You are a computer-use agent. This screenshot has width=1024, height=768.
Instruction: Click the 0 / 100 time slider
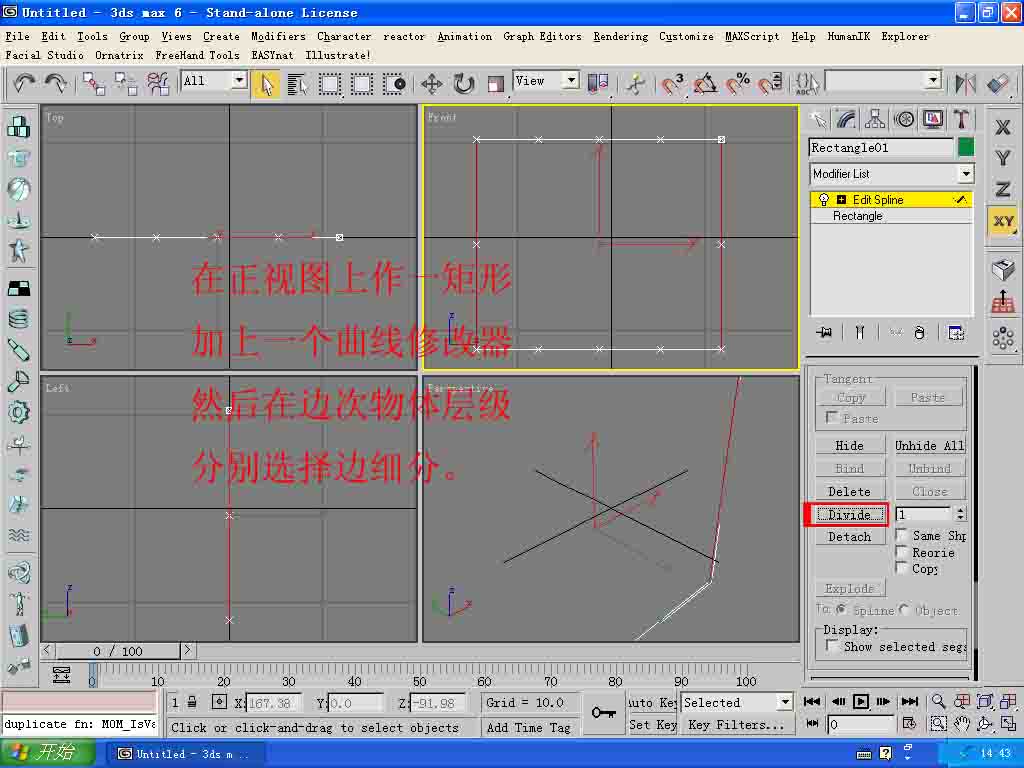[x=118, y=650]
